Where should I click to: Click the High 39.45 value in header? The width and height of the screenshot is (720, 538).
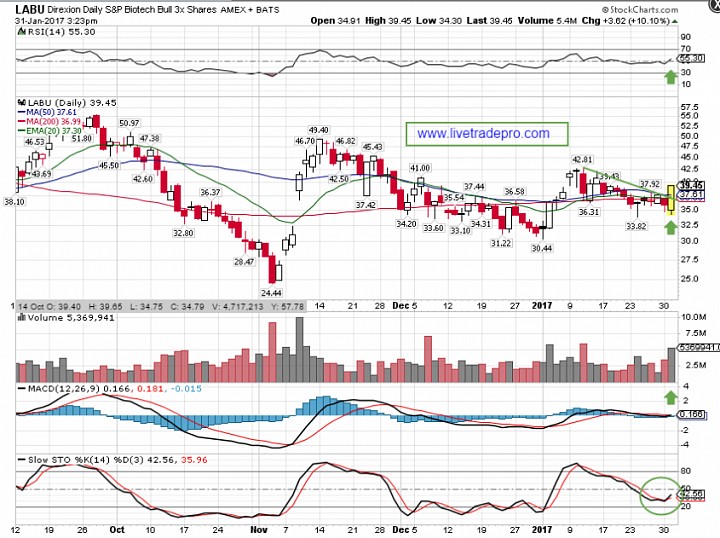tap(388, 21)
